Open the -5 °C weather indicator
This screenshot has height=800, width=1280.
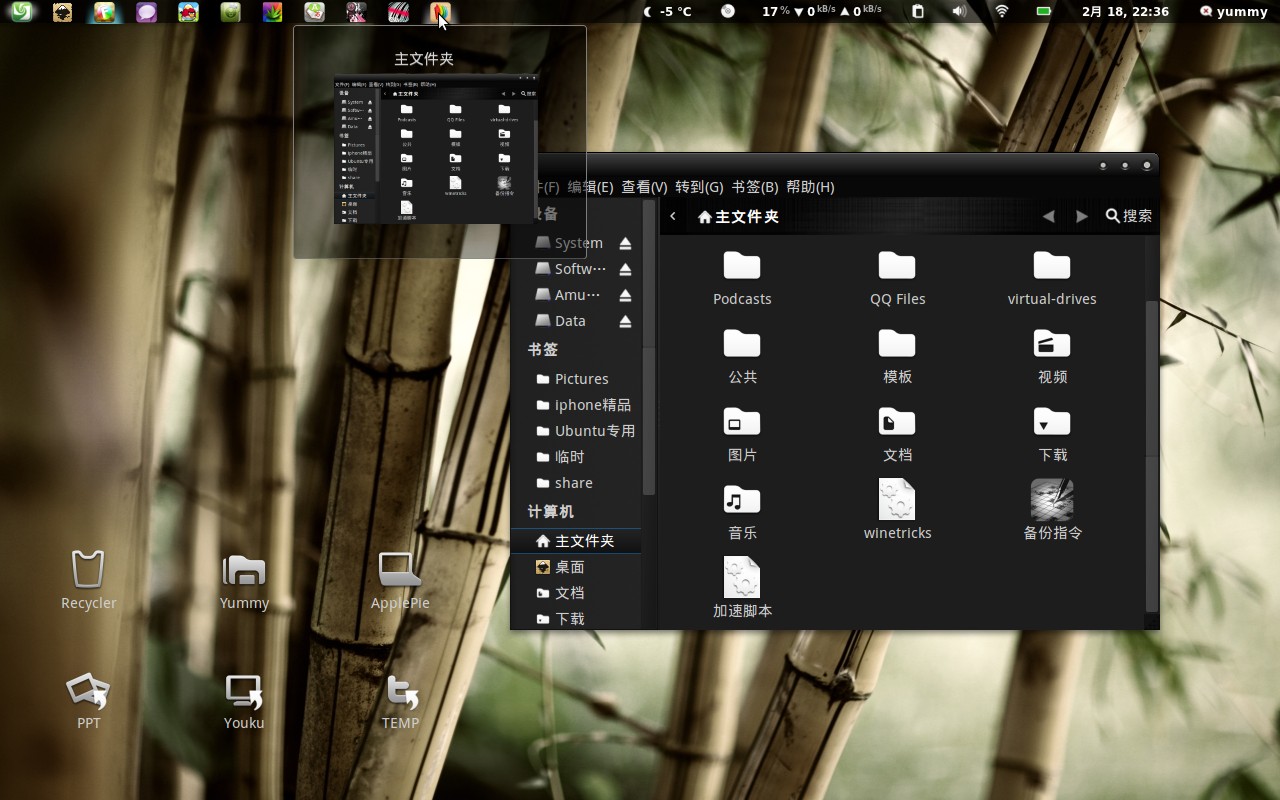667,12
